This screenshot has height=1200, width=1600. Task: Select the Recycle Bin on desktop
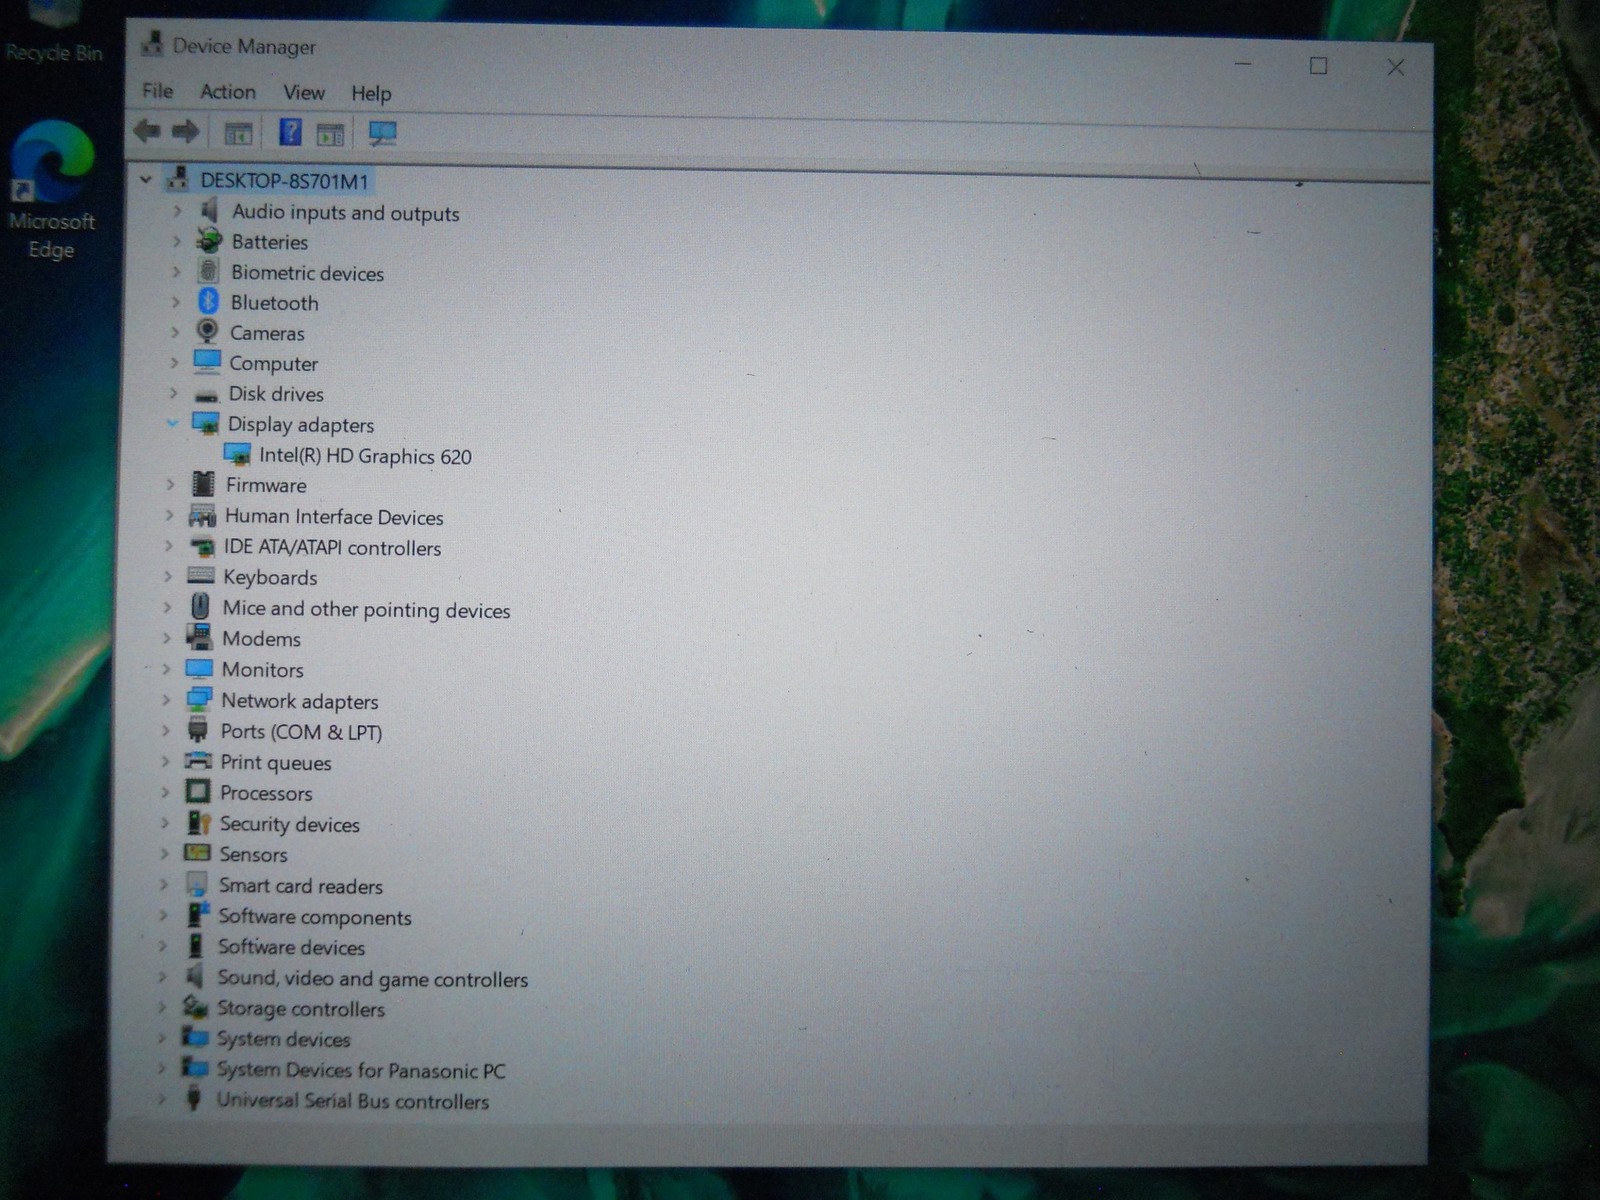[x=54, y=33]
